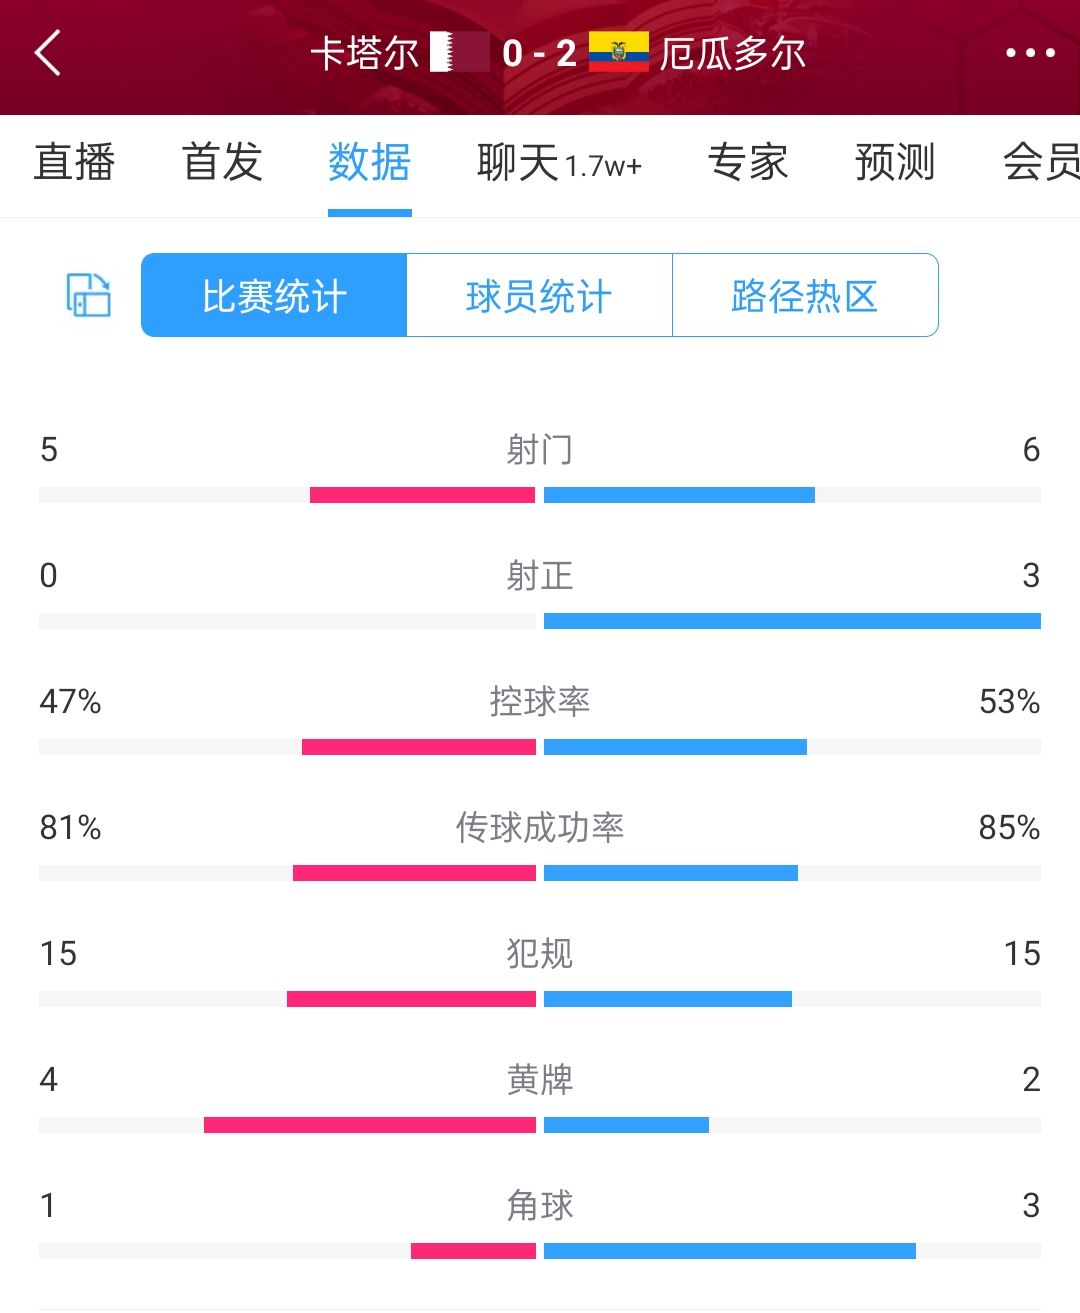Tap the back arrow icon
Viewport: 1080px width, 1313px height.
click(x=48, y=53)
